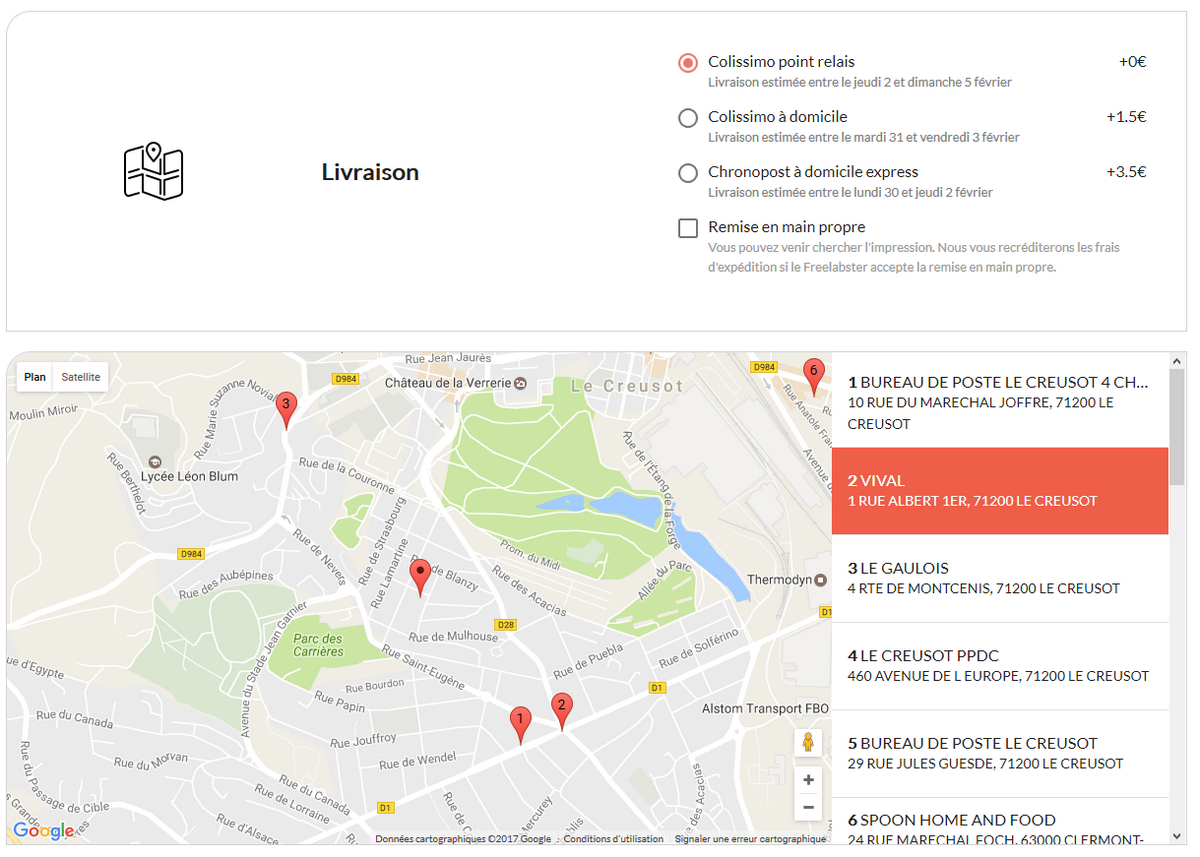Switch map to Satellite view

[81, 377]
